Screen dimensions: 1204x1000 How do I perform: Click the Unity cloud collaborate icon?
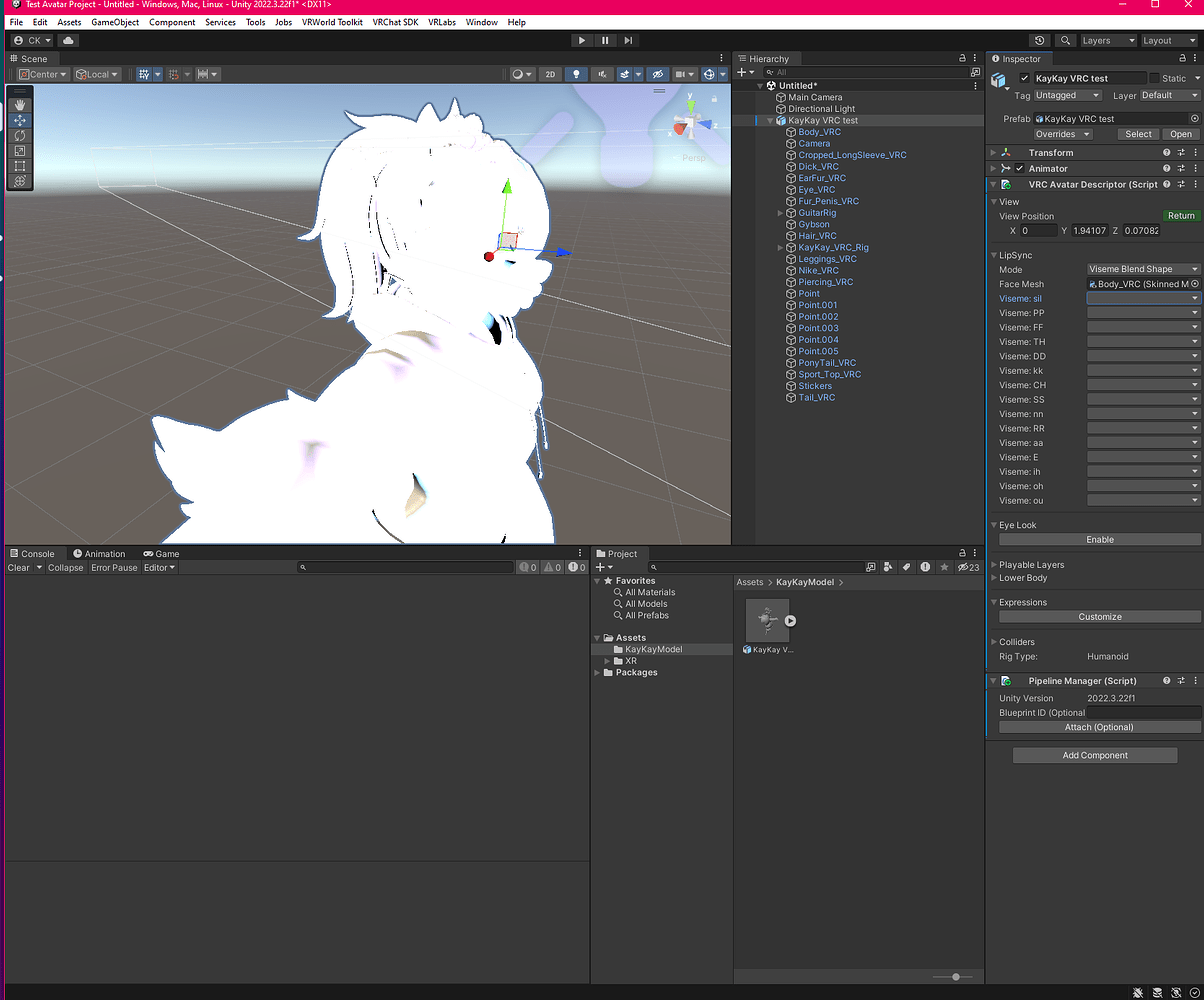click(x=68, y=40)
